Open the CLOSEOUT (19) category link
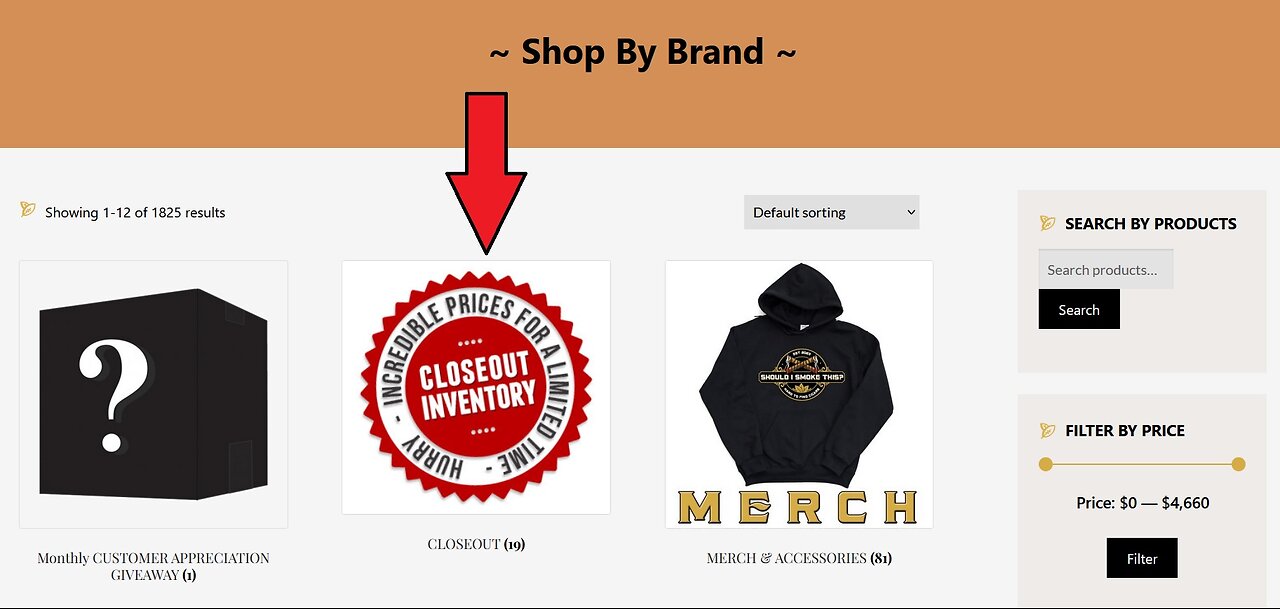This screenshot has height=609, width=1280. [476, 544]
